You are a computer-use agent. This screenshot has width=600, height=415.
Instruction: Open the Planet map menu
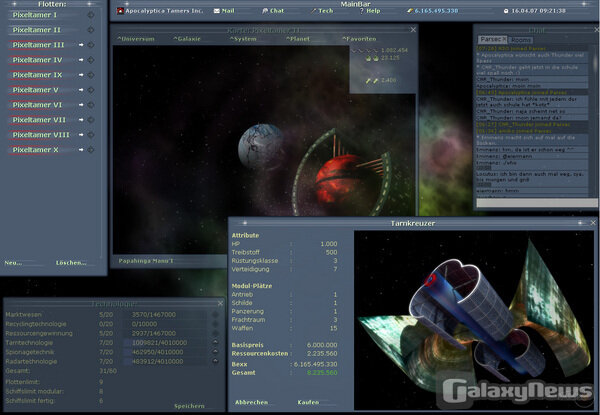click(x=298, y=39)
